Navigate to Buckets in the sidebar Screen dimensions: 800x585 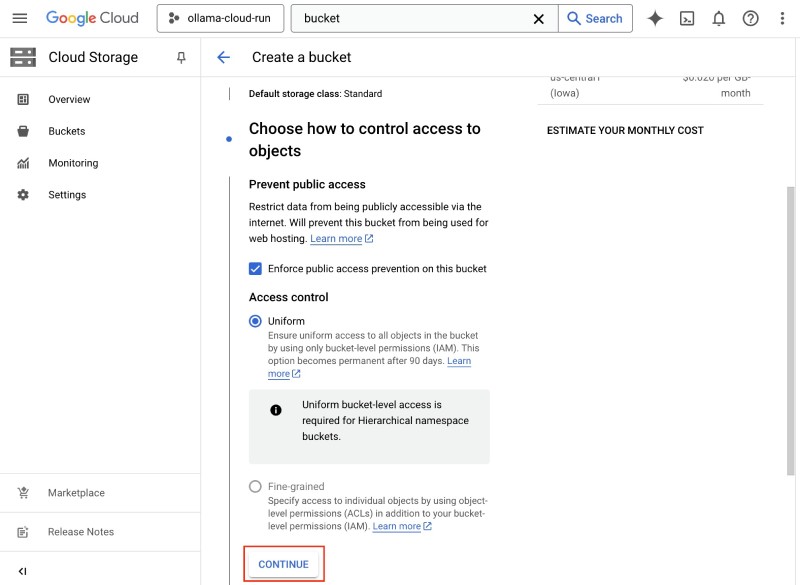pyautogui.click(x=66, y=131)
